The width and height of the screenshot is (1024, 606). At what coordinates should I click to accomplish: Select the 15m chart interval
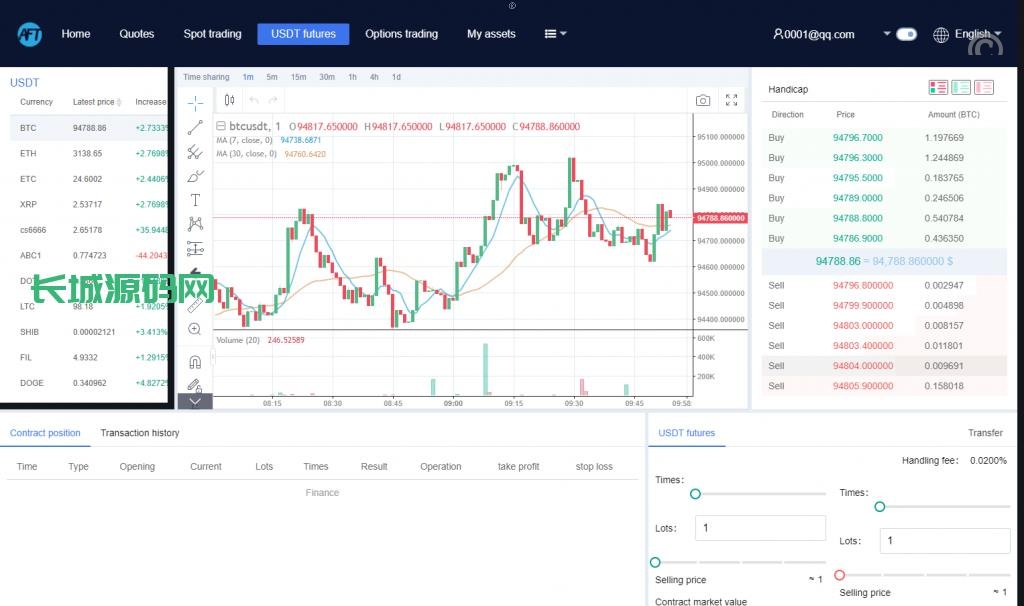click(x=299, y=77)
